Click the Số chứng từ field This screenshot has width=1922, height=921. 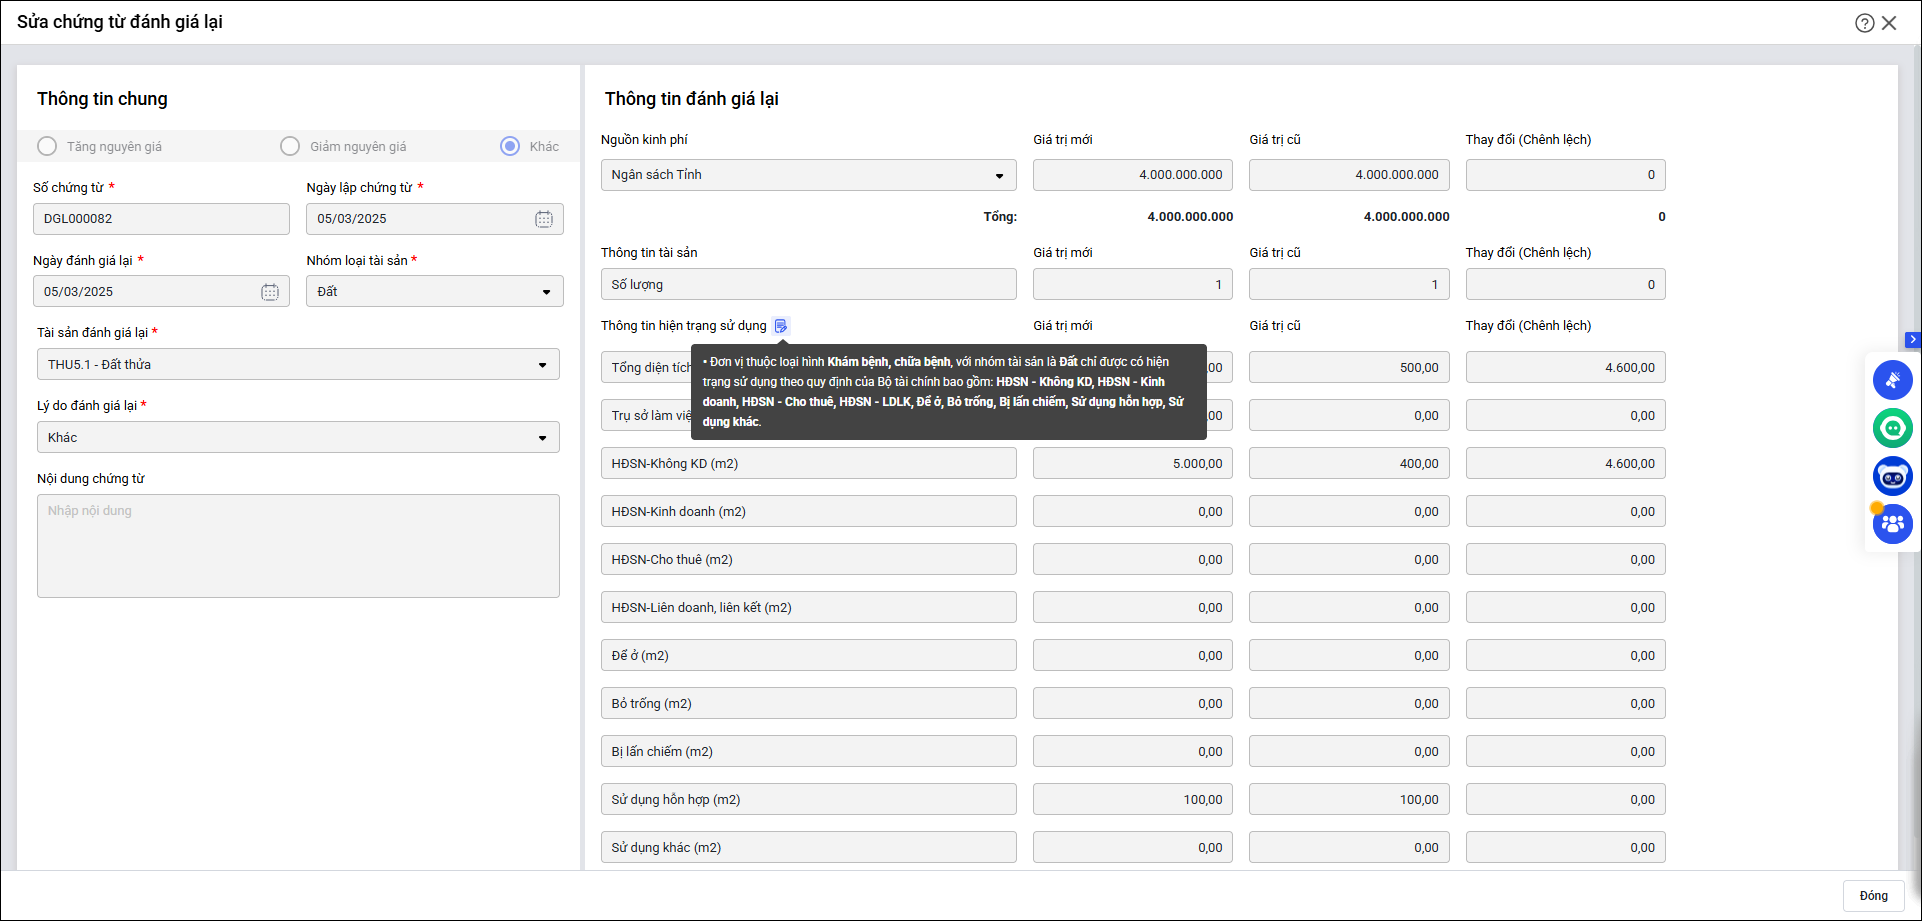(x=161, y=219)
